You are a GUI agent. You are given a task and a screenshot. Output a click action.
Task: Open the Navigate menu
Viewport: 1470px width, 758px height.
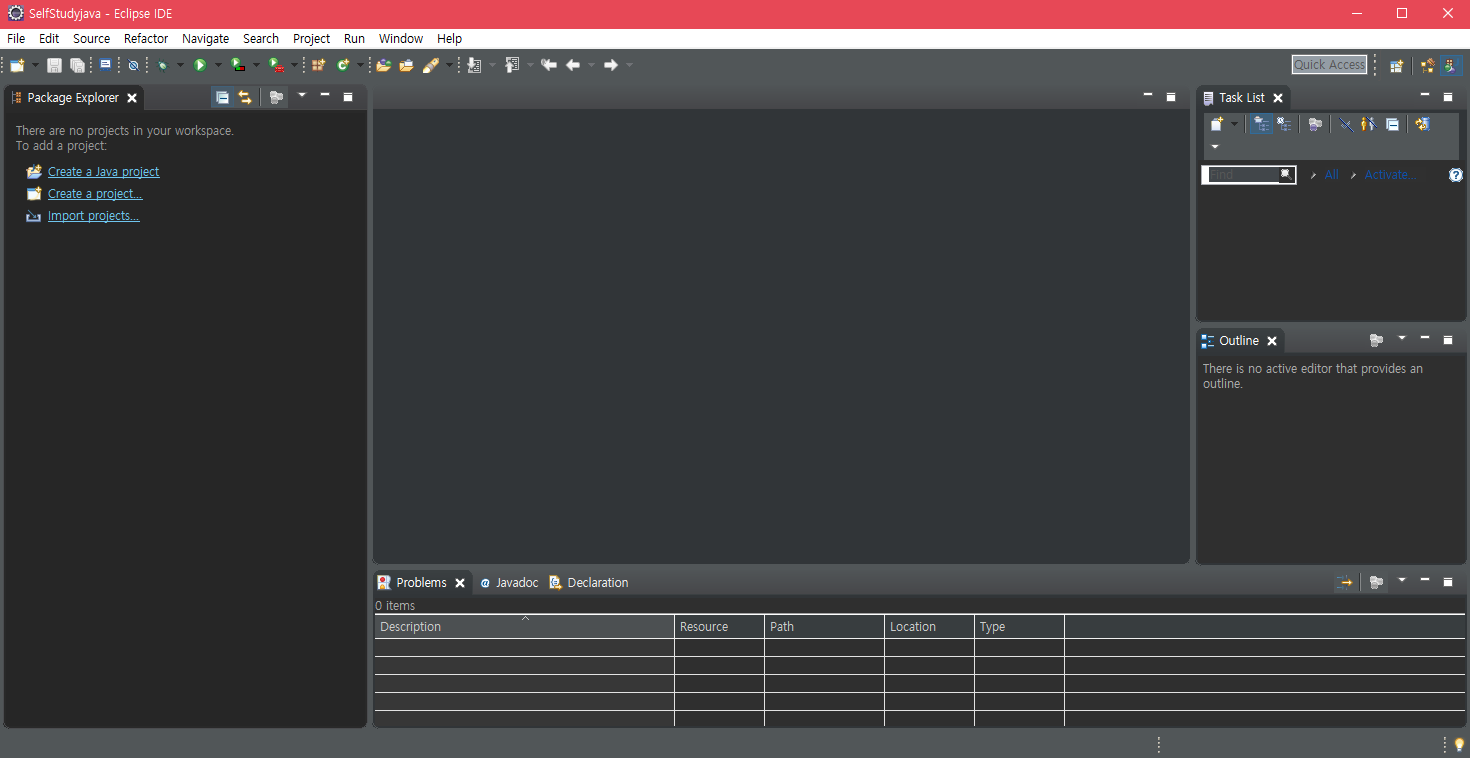coord(205,38)
